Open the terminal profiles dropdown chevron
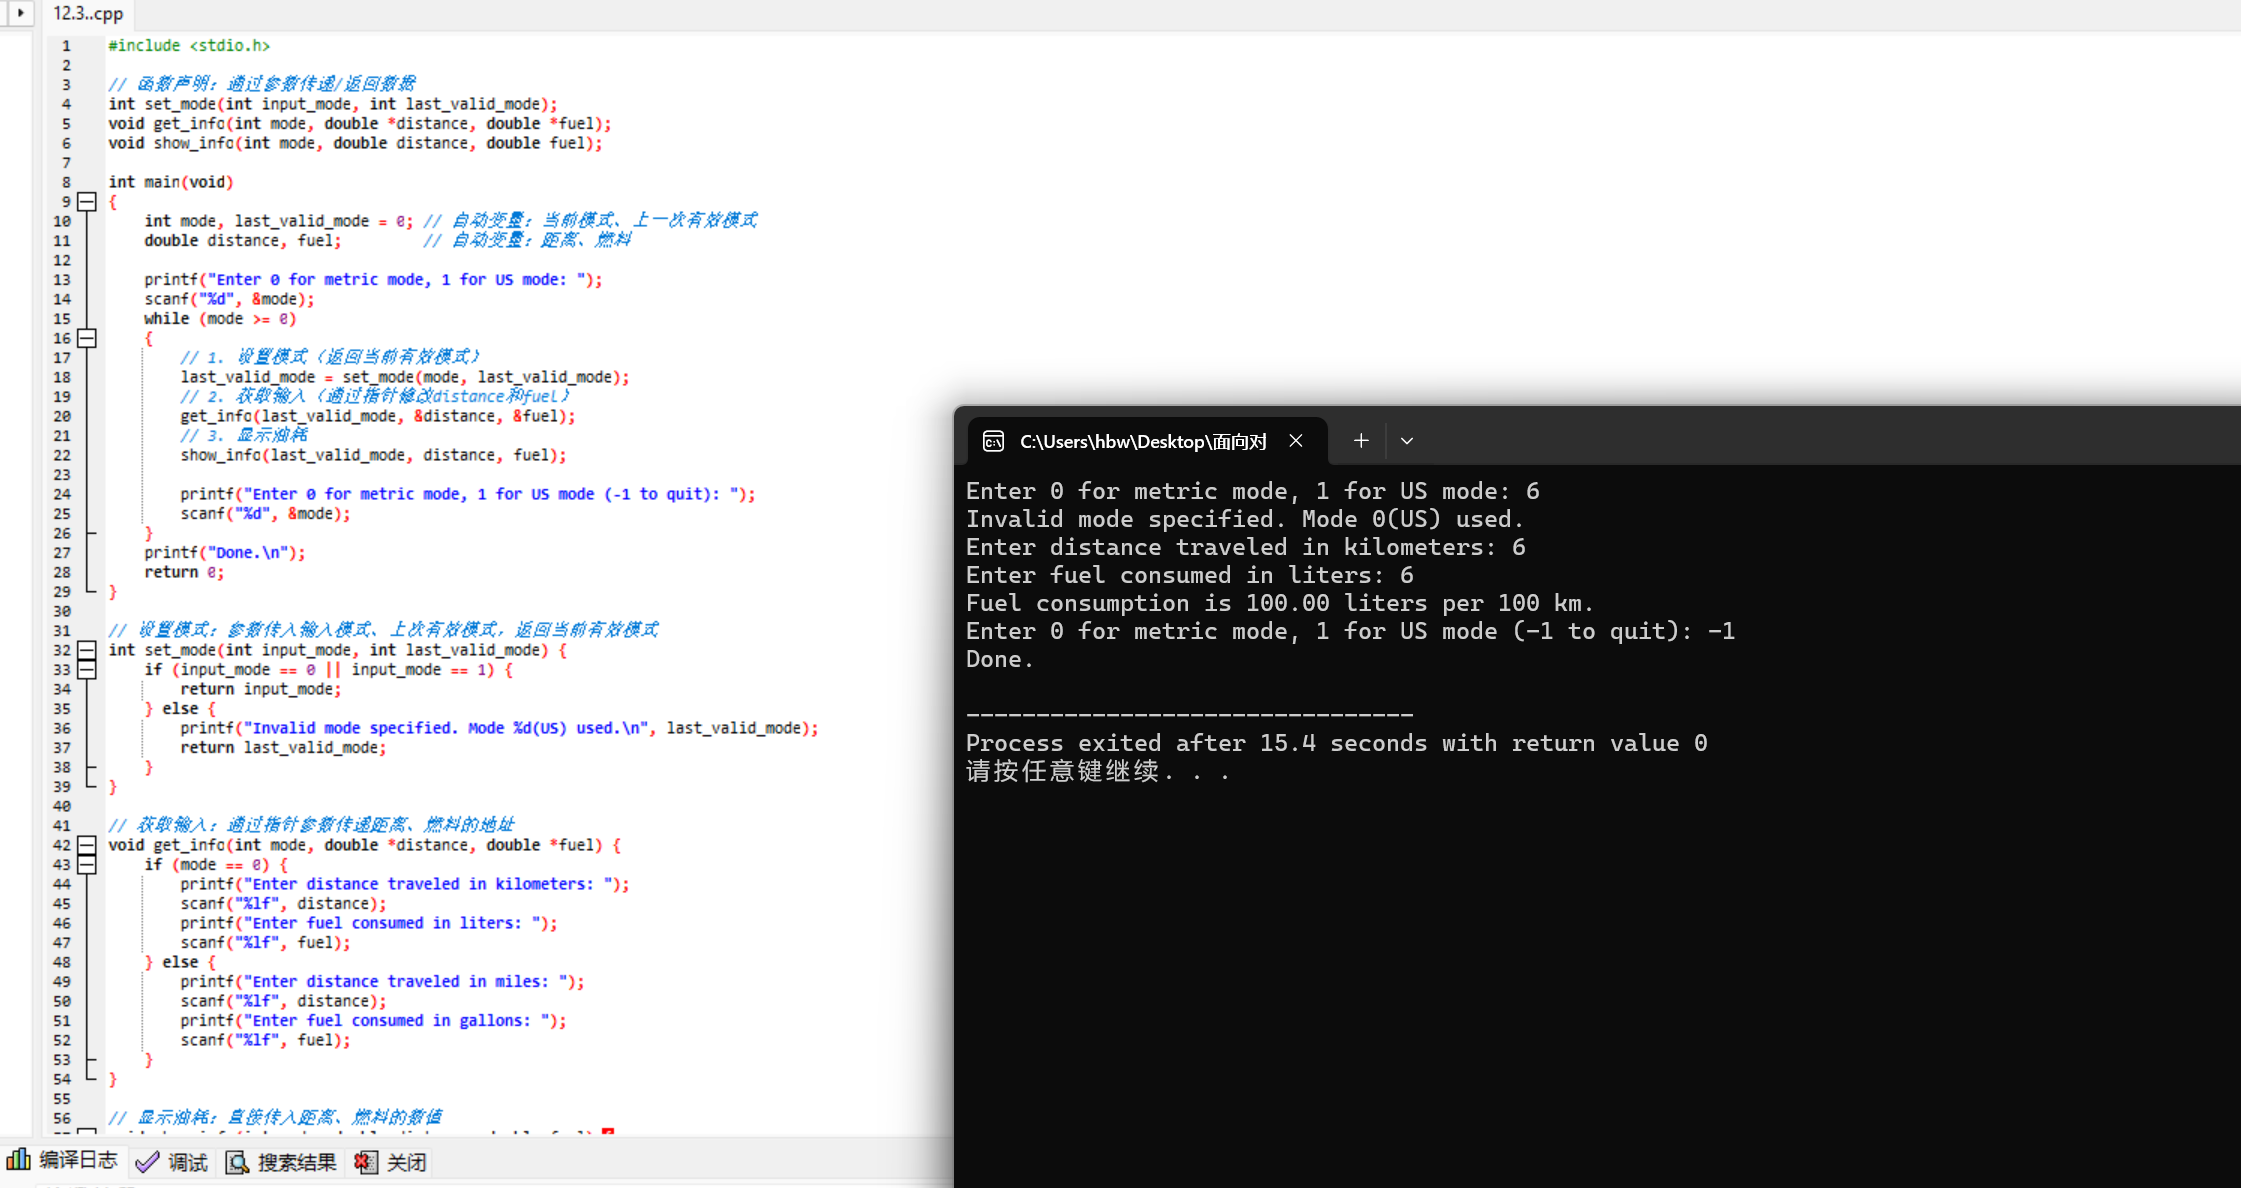The height and width of the screenshot is (1188, 2241). pyautogui.click(x=1406, y=441)
